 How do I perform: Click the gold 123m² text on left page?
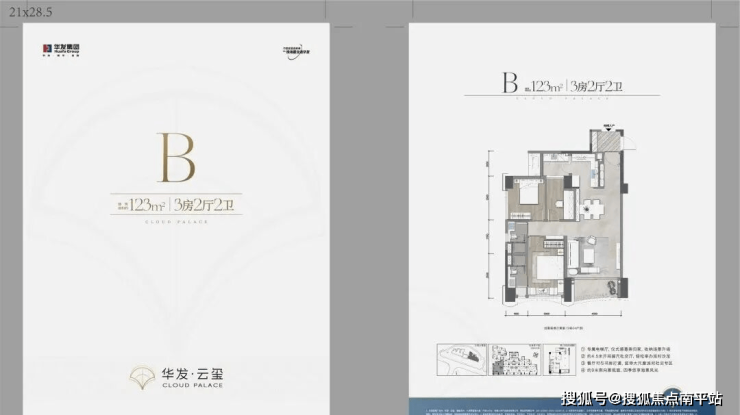pos(146,205)
